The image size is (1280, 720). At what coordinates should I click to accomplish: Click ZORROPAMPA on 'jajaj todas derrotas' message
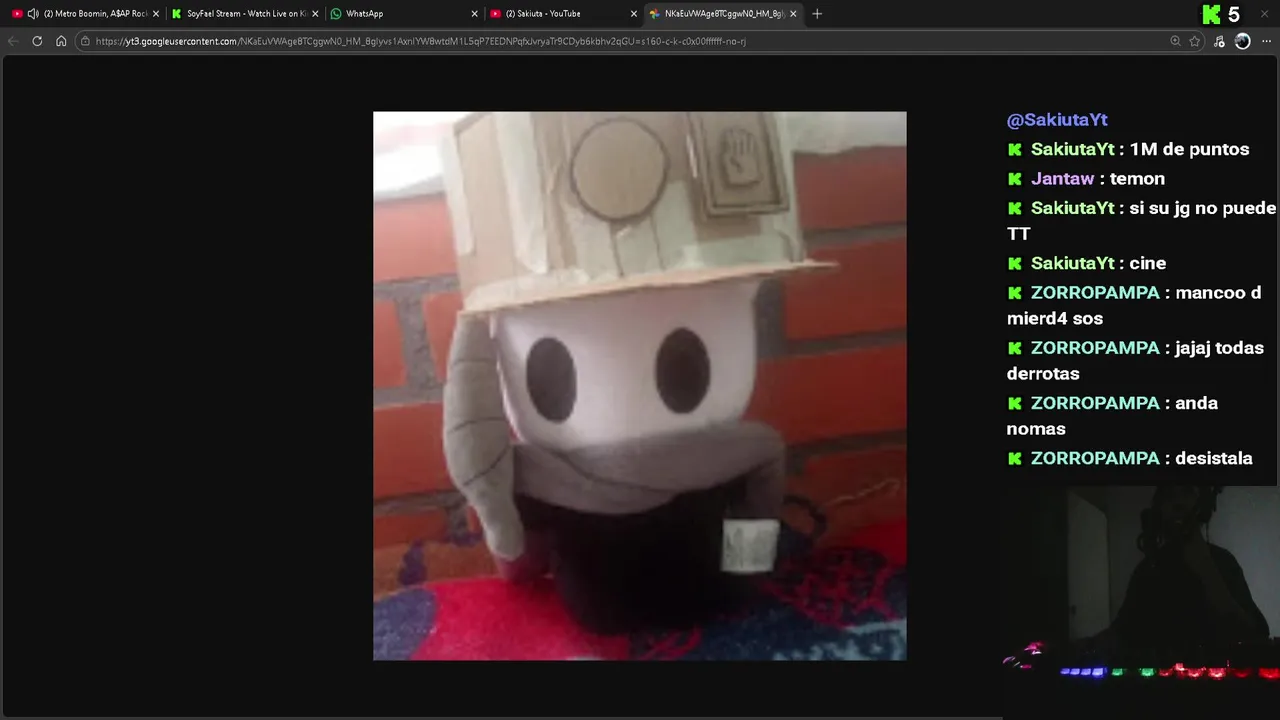(1095, 348)
